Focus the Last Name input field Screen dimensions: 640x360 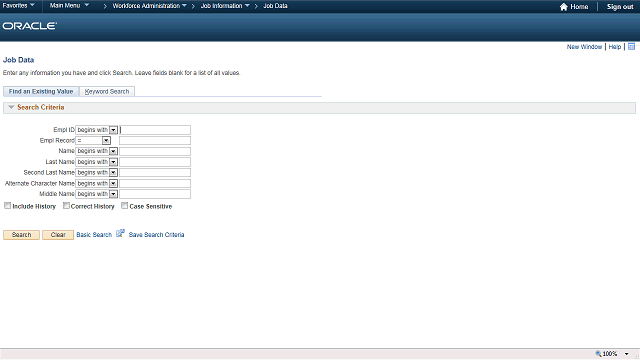click(x=155, y=162)
